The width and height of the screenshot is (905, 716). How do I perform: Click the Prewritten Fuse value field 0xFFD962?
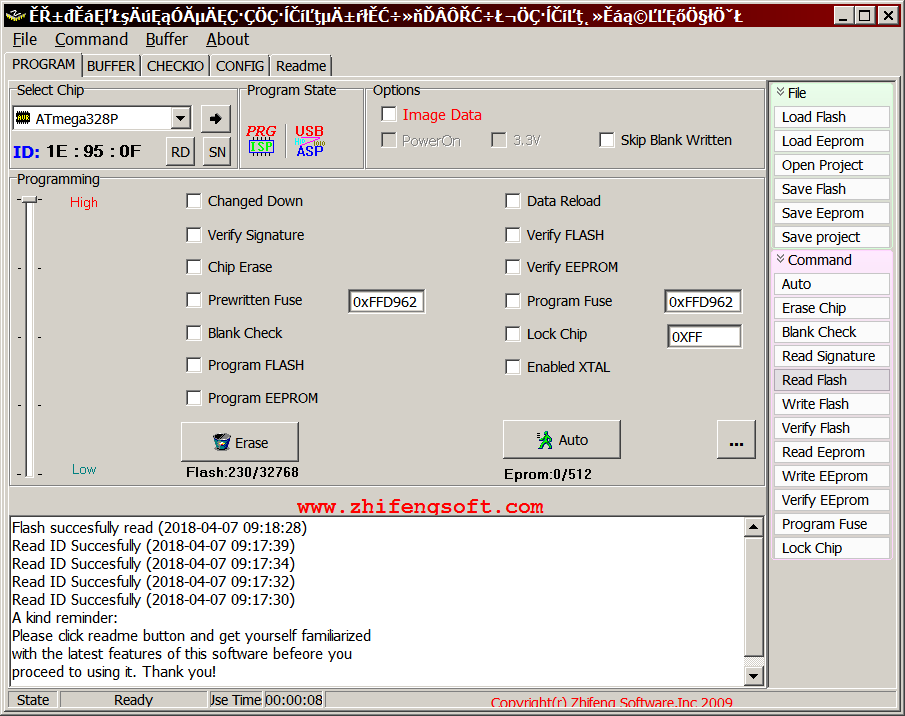click(x=387, y=302)
